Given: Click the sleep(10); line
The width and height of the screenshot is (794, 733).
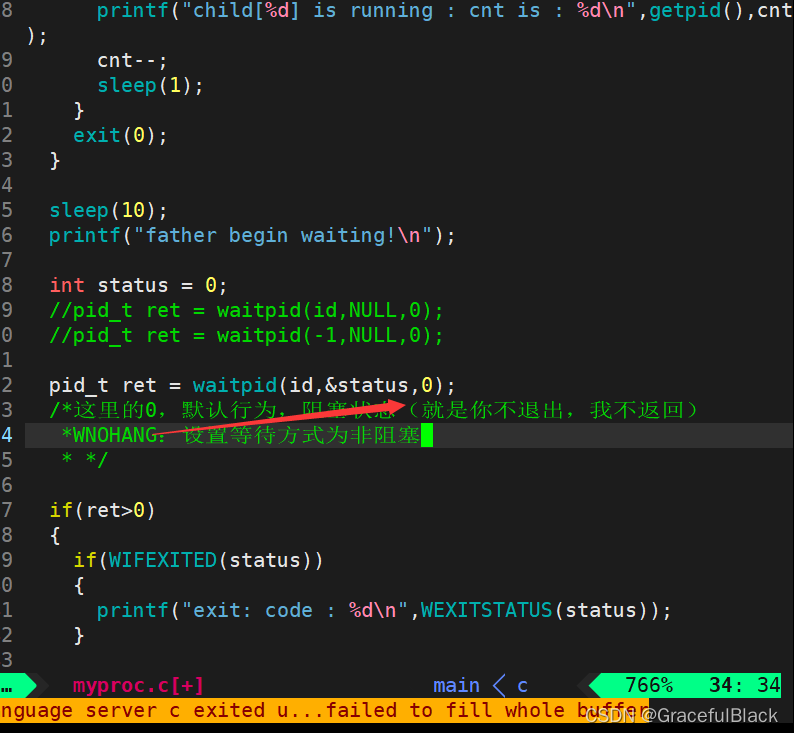Looking at the screenshot, I should [x=108, y=210].
